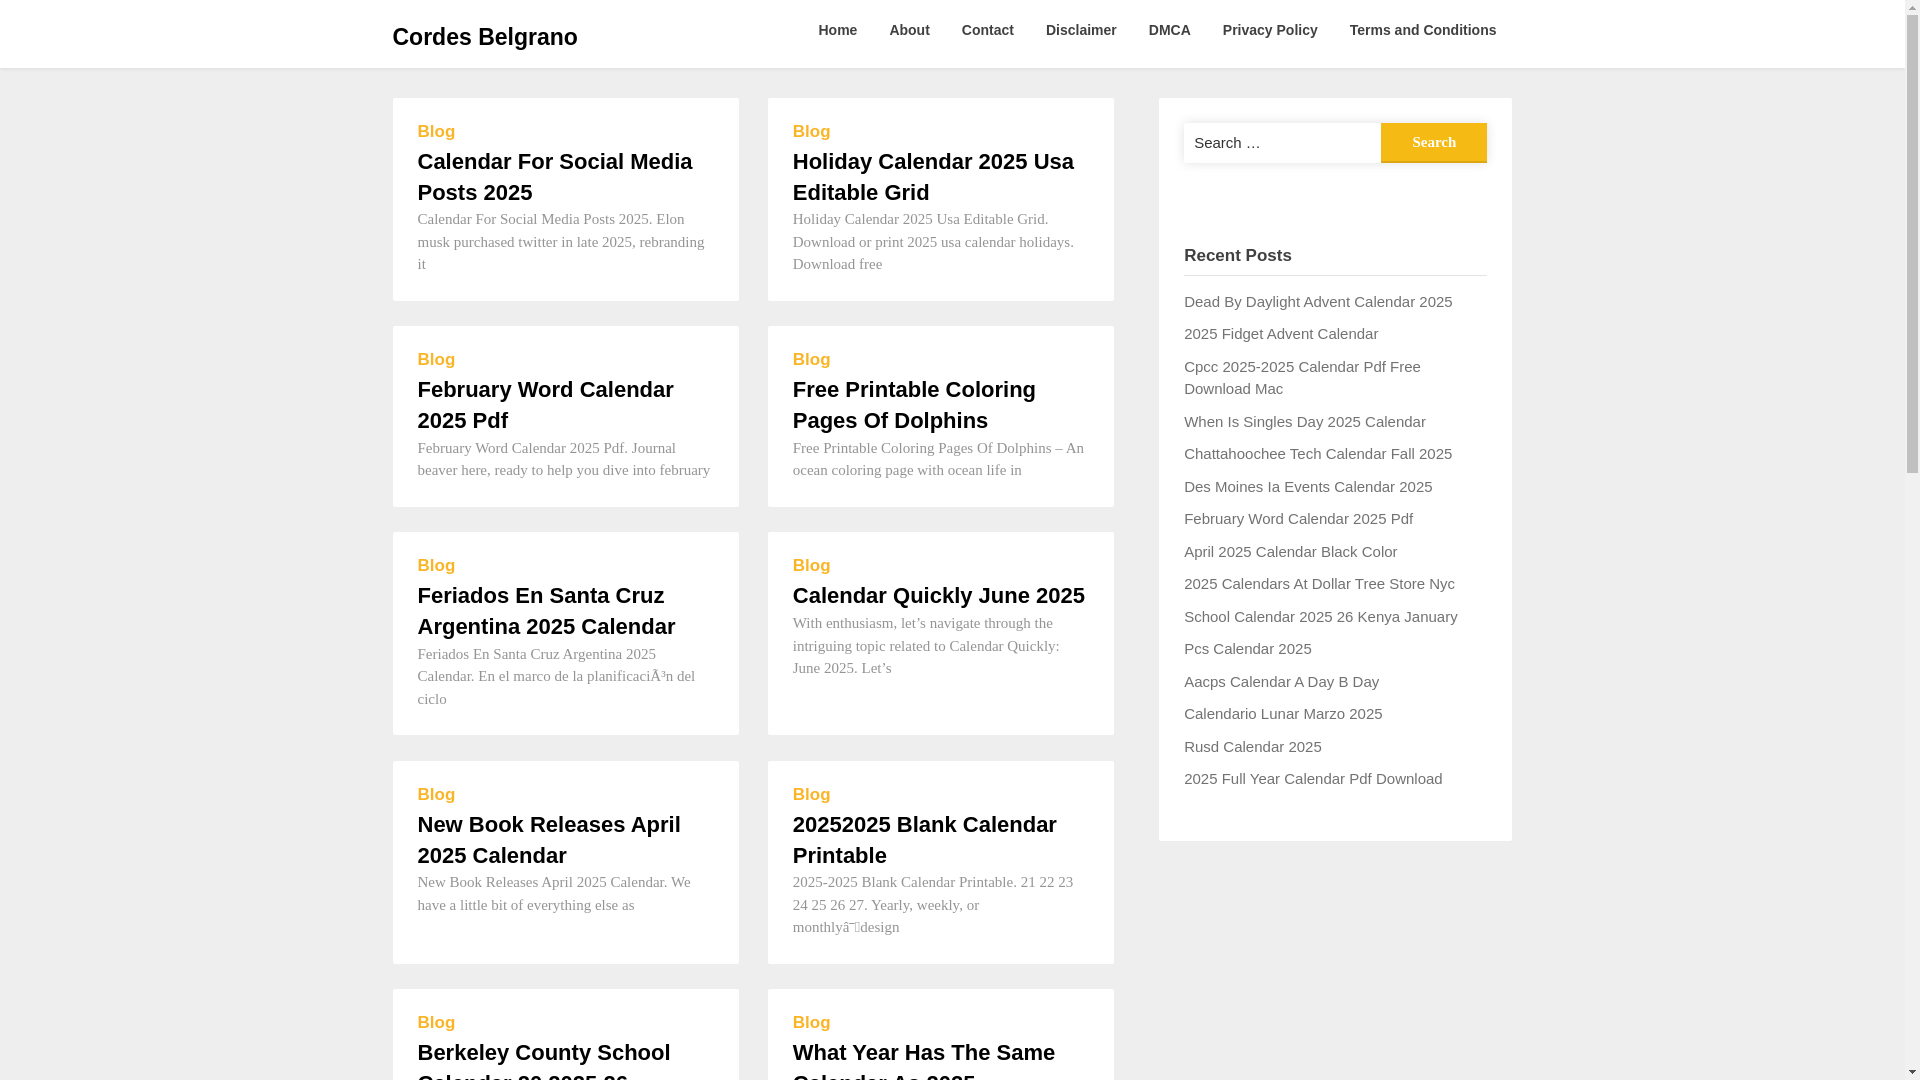Open Dead By Daylight Advent Calendar 2025

(1317, 302)
